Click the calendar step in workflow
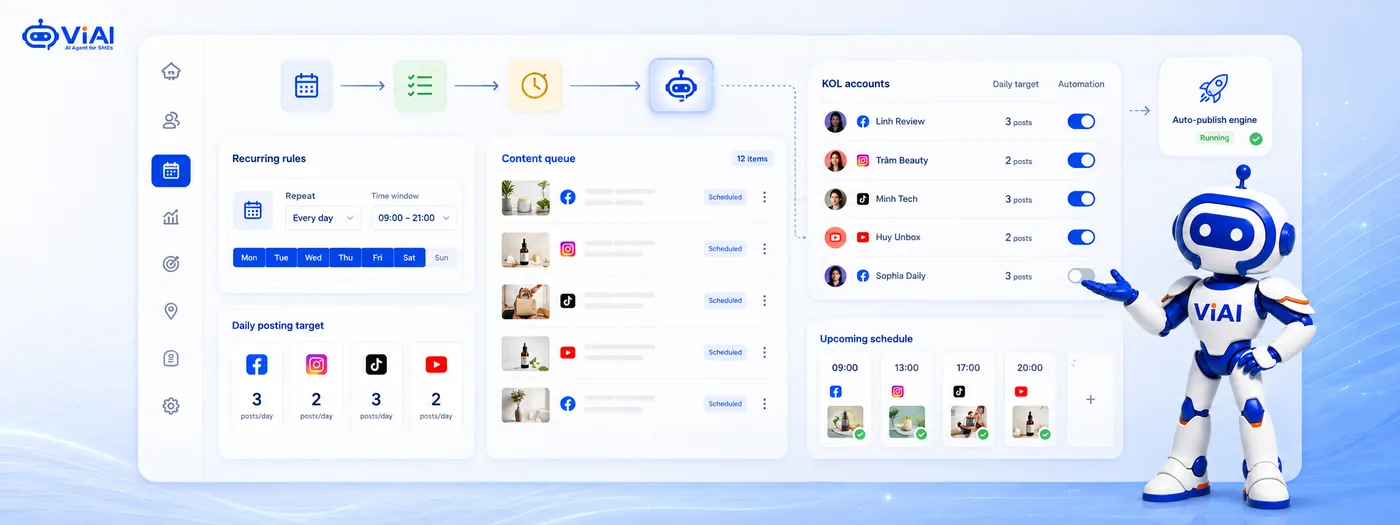The width and height of the screenshot is (1400, 525). point(306,85)
